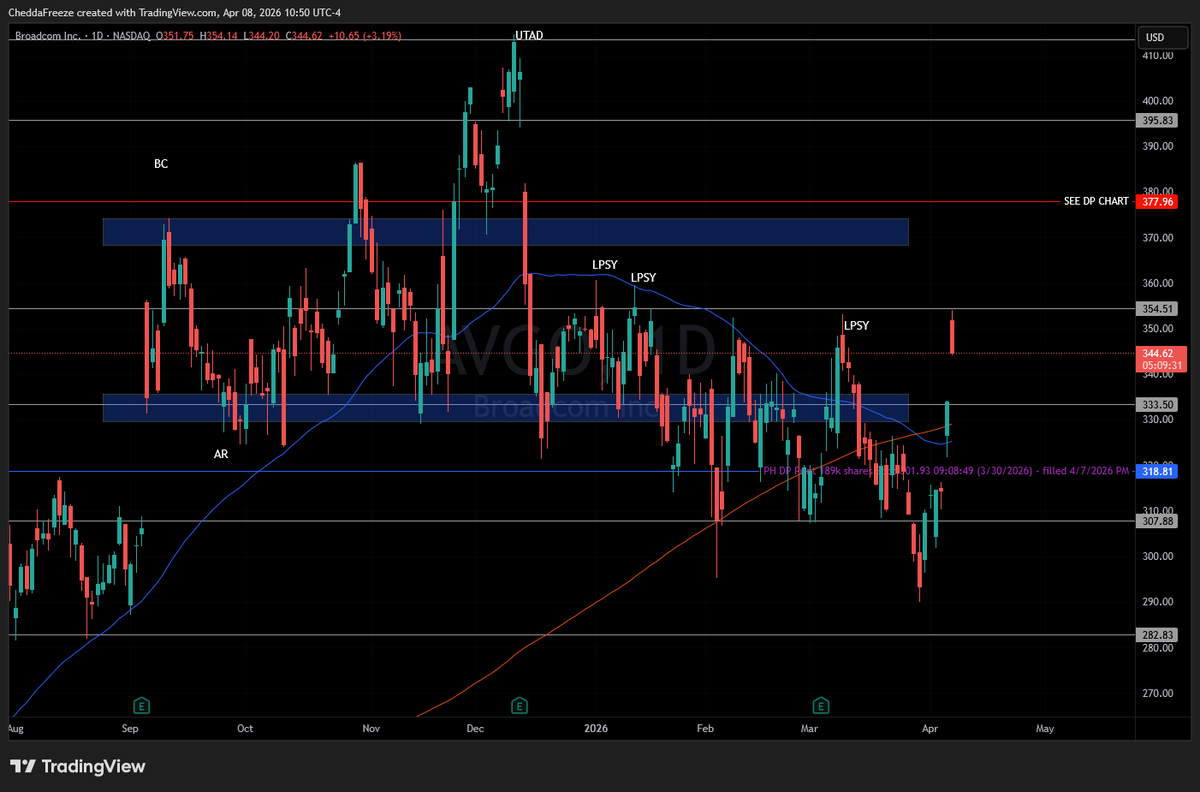Screen dimensions: 1200x792
Task: Select the 282.83 price level label
Action: [1155, 635]
